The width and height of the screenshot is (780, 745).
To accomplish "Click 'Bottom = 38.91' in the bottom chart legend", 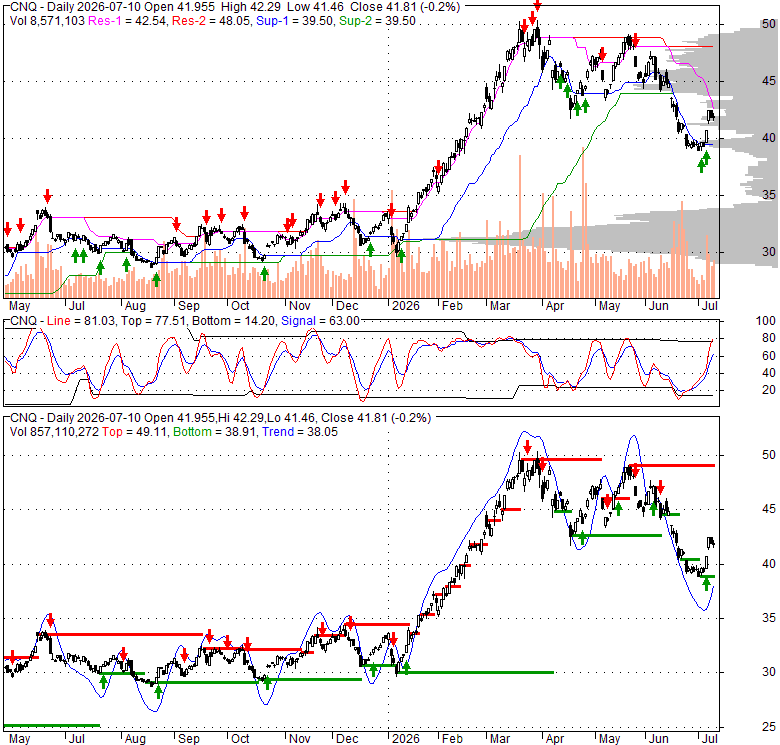I will point(214,432).
